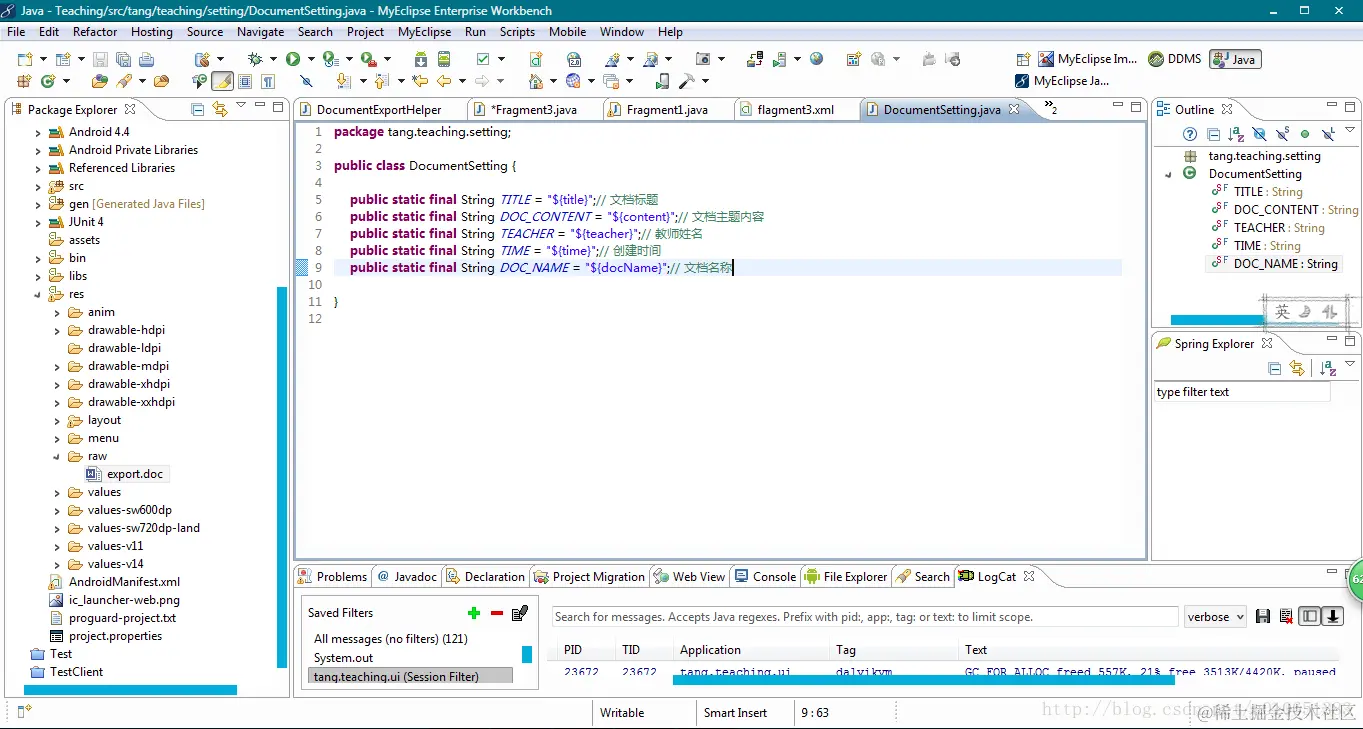Open Outline help question mark icon
1363x729 pixels.
pos(1190,134)
